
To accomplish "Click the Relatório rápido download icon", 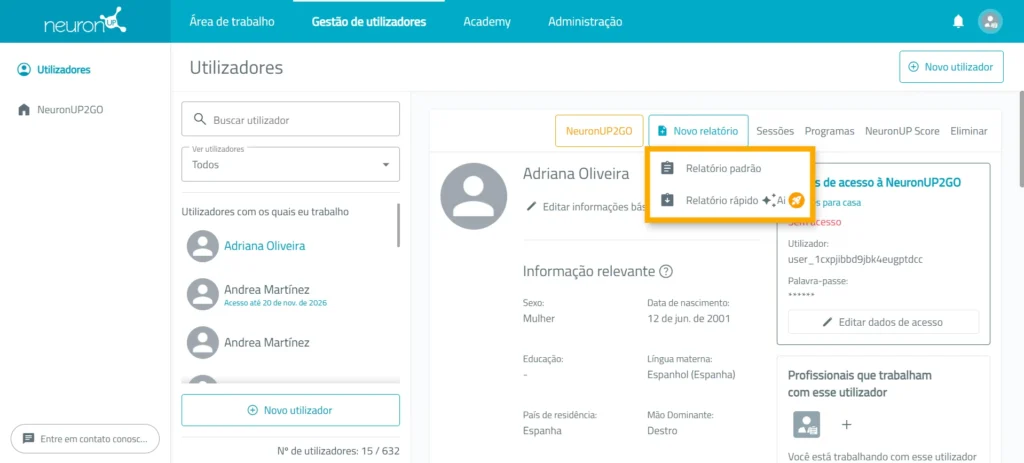I will click(667, 200).
